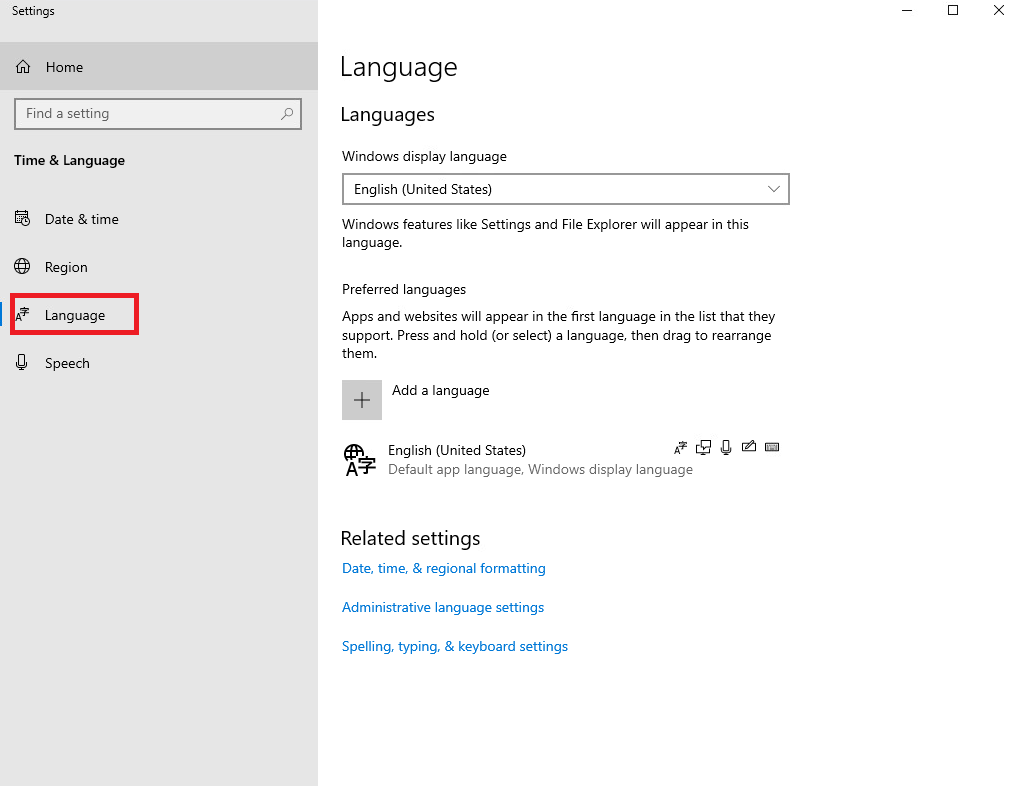Click the text-to-speech icon for English
The image size is (1016, 786).
click(x=681, y=447)
